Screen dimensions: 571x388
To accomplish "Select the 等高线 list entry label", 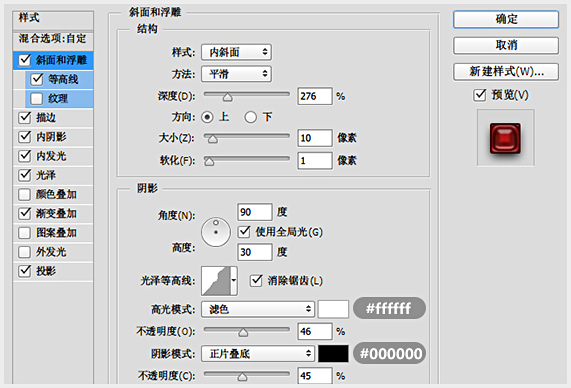I will coord(63,79).
